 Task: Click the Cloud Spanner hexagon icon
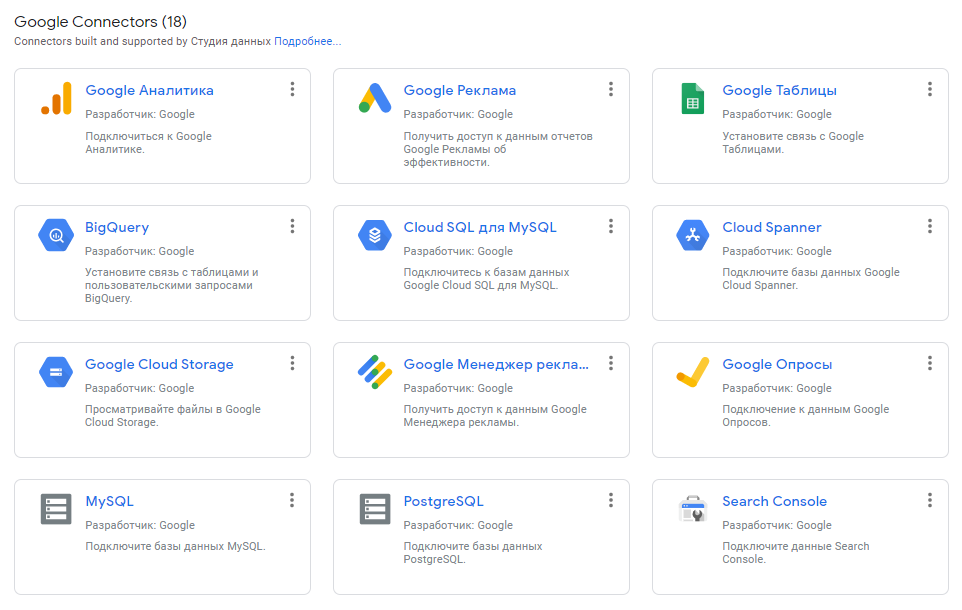click(693, 235)
